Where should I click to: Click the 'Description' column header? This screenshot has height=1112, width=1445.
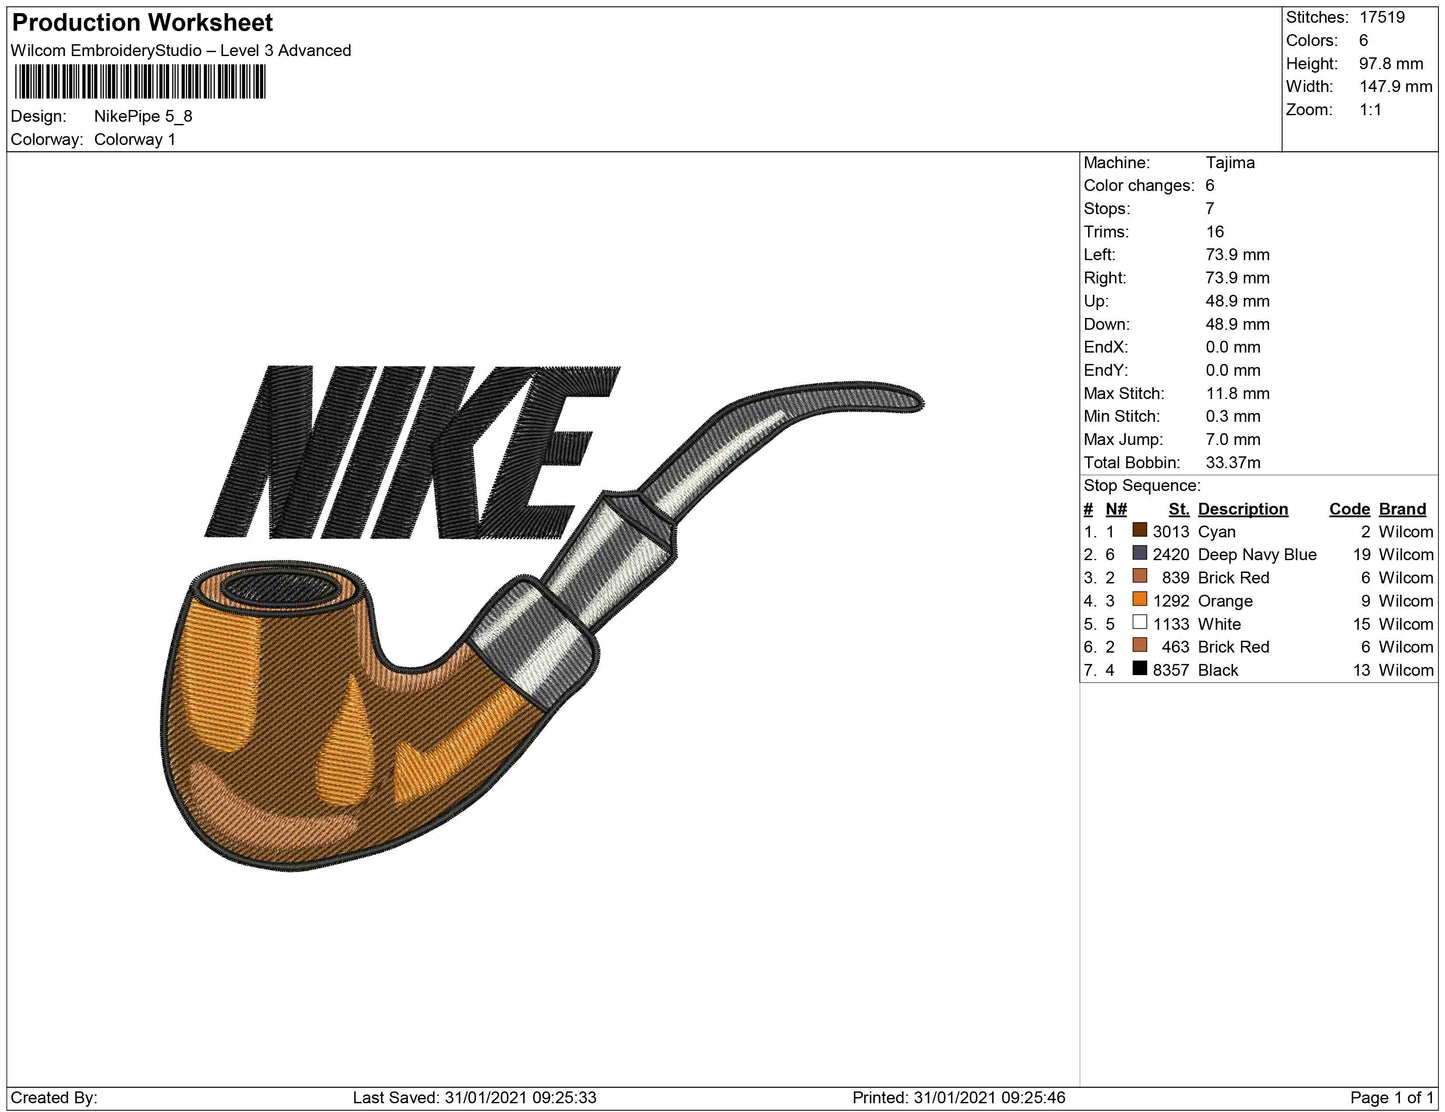(x=1243, y=509)
